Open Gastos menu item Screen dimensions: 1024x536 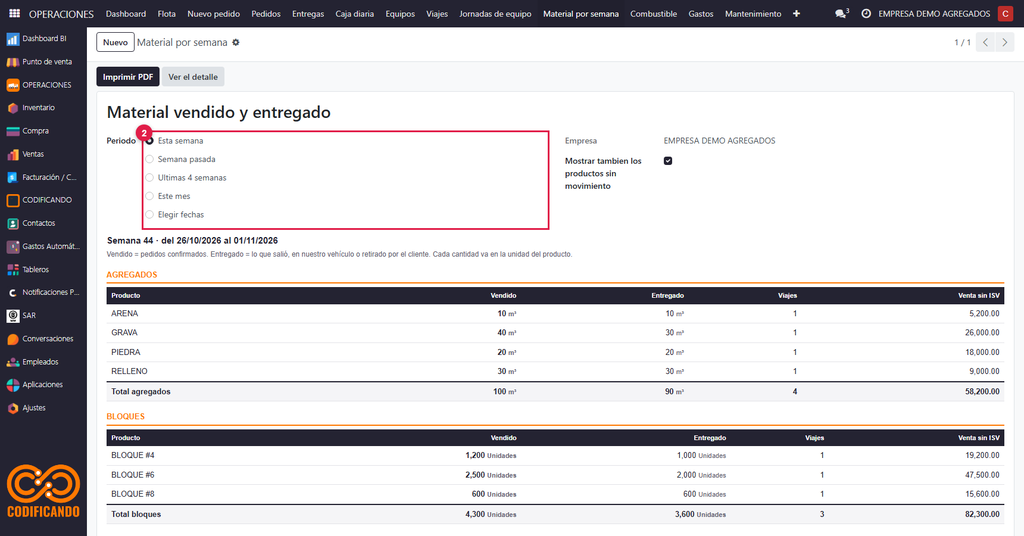click(x=701, y=14)
